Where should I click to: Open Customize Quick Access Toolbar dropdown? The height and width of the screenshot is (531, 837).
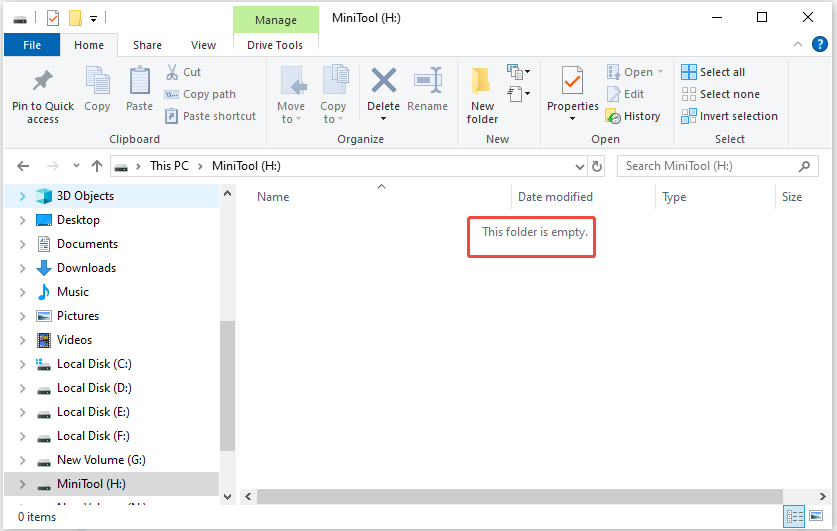93,19
